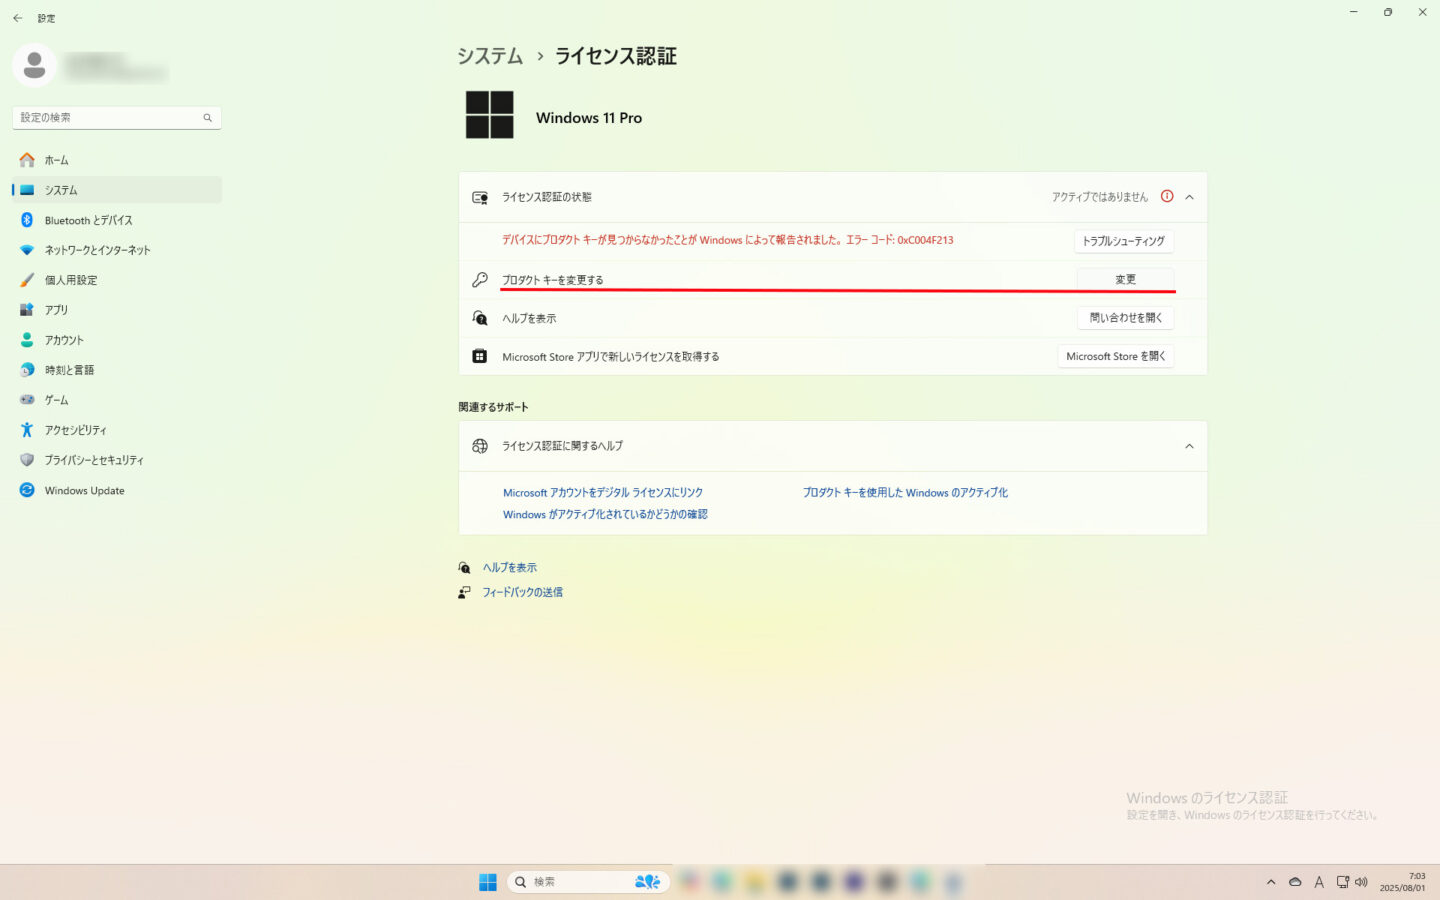Click the globe icon beside ライセンス認証に関するヘルプ
Viewport: 1440px width, 900px height.
click(480, 446)
